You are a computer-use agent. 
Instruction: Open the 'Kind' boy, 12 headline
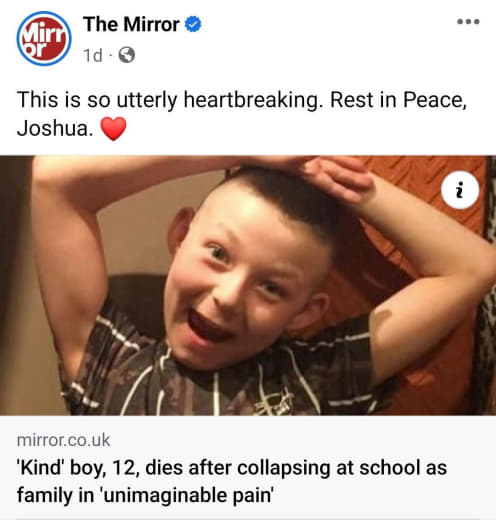(x=232, y=481)
